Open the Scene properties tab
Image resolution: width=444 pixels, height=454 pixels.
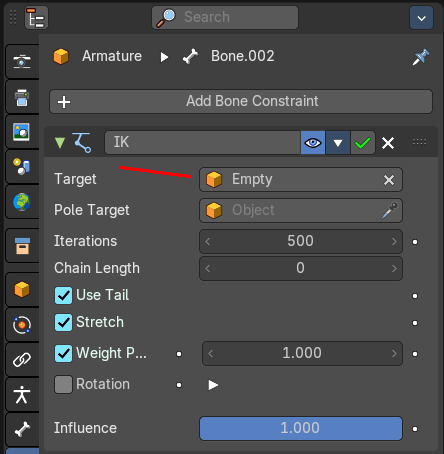(x=22, y=167)
